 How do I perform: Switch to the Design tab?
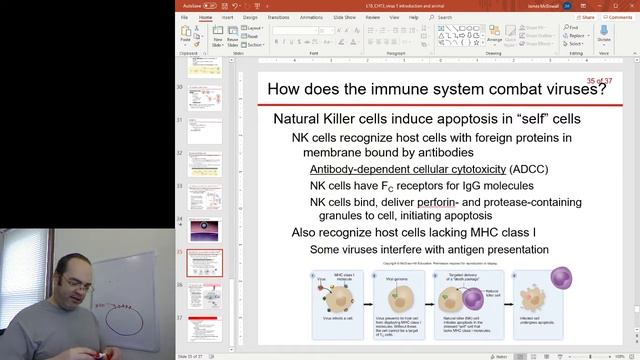point(250,18)
